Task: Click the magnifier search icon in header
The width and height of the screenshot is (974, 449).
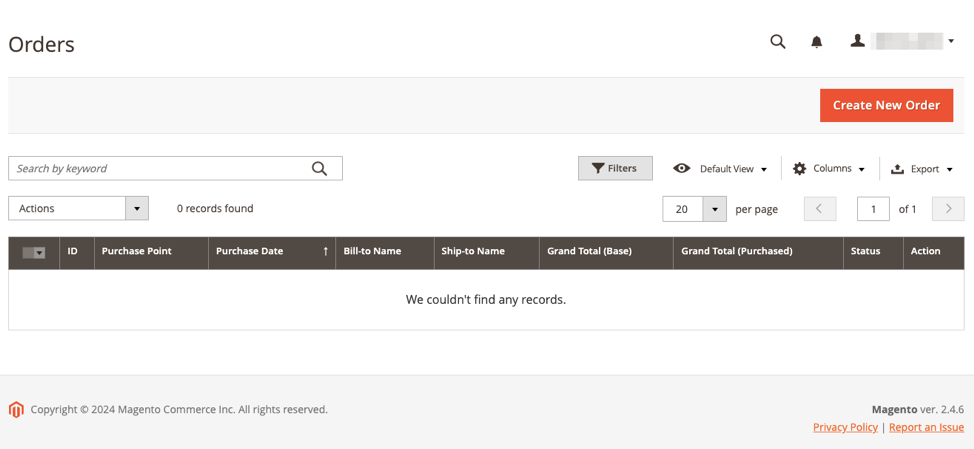Action: click(x=777, y=42)
